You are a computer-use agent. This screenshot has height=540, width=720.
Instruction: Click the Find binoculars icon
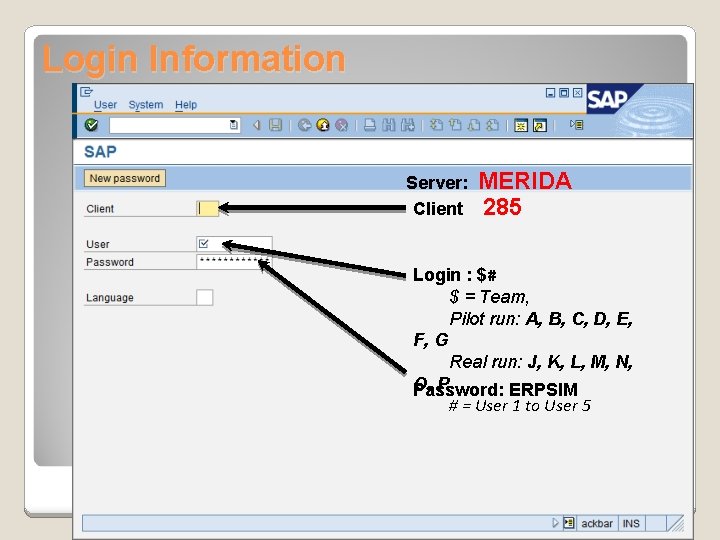coord(388,125)
